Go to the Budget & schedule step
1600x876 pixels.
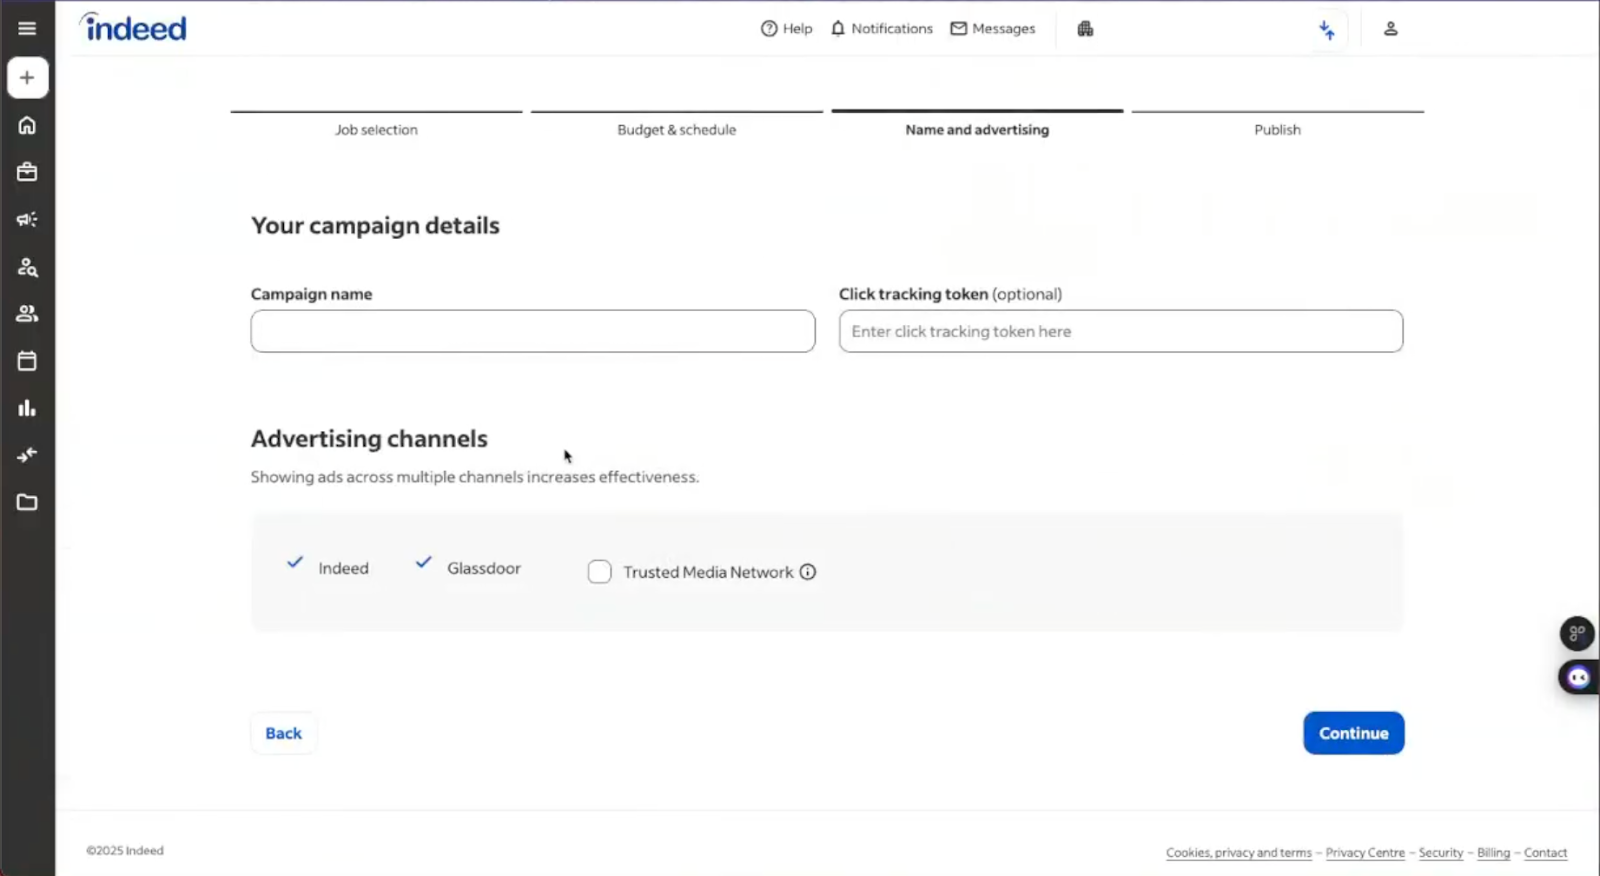[x=676, y=129]
